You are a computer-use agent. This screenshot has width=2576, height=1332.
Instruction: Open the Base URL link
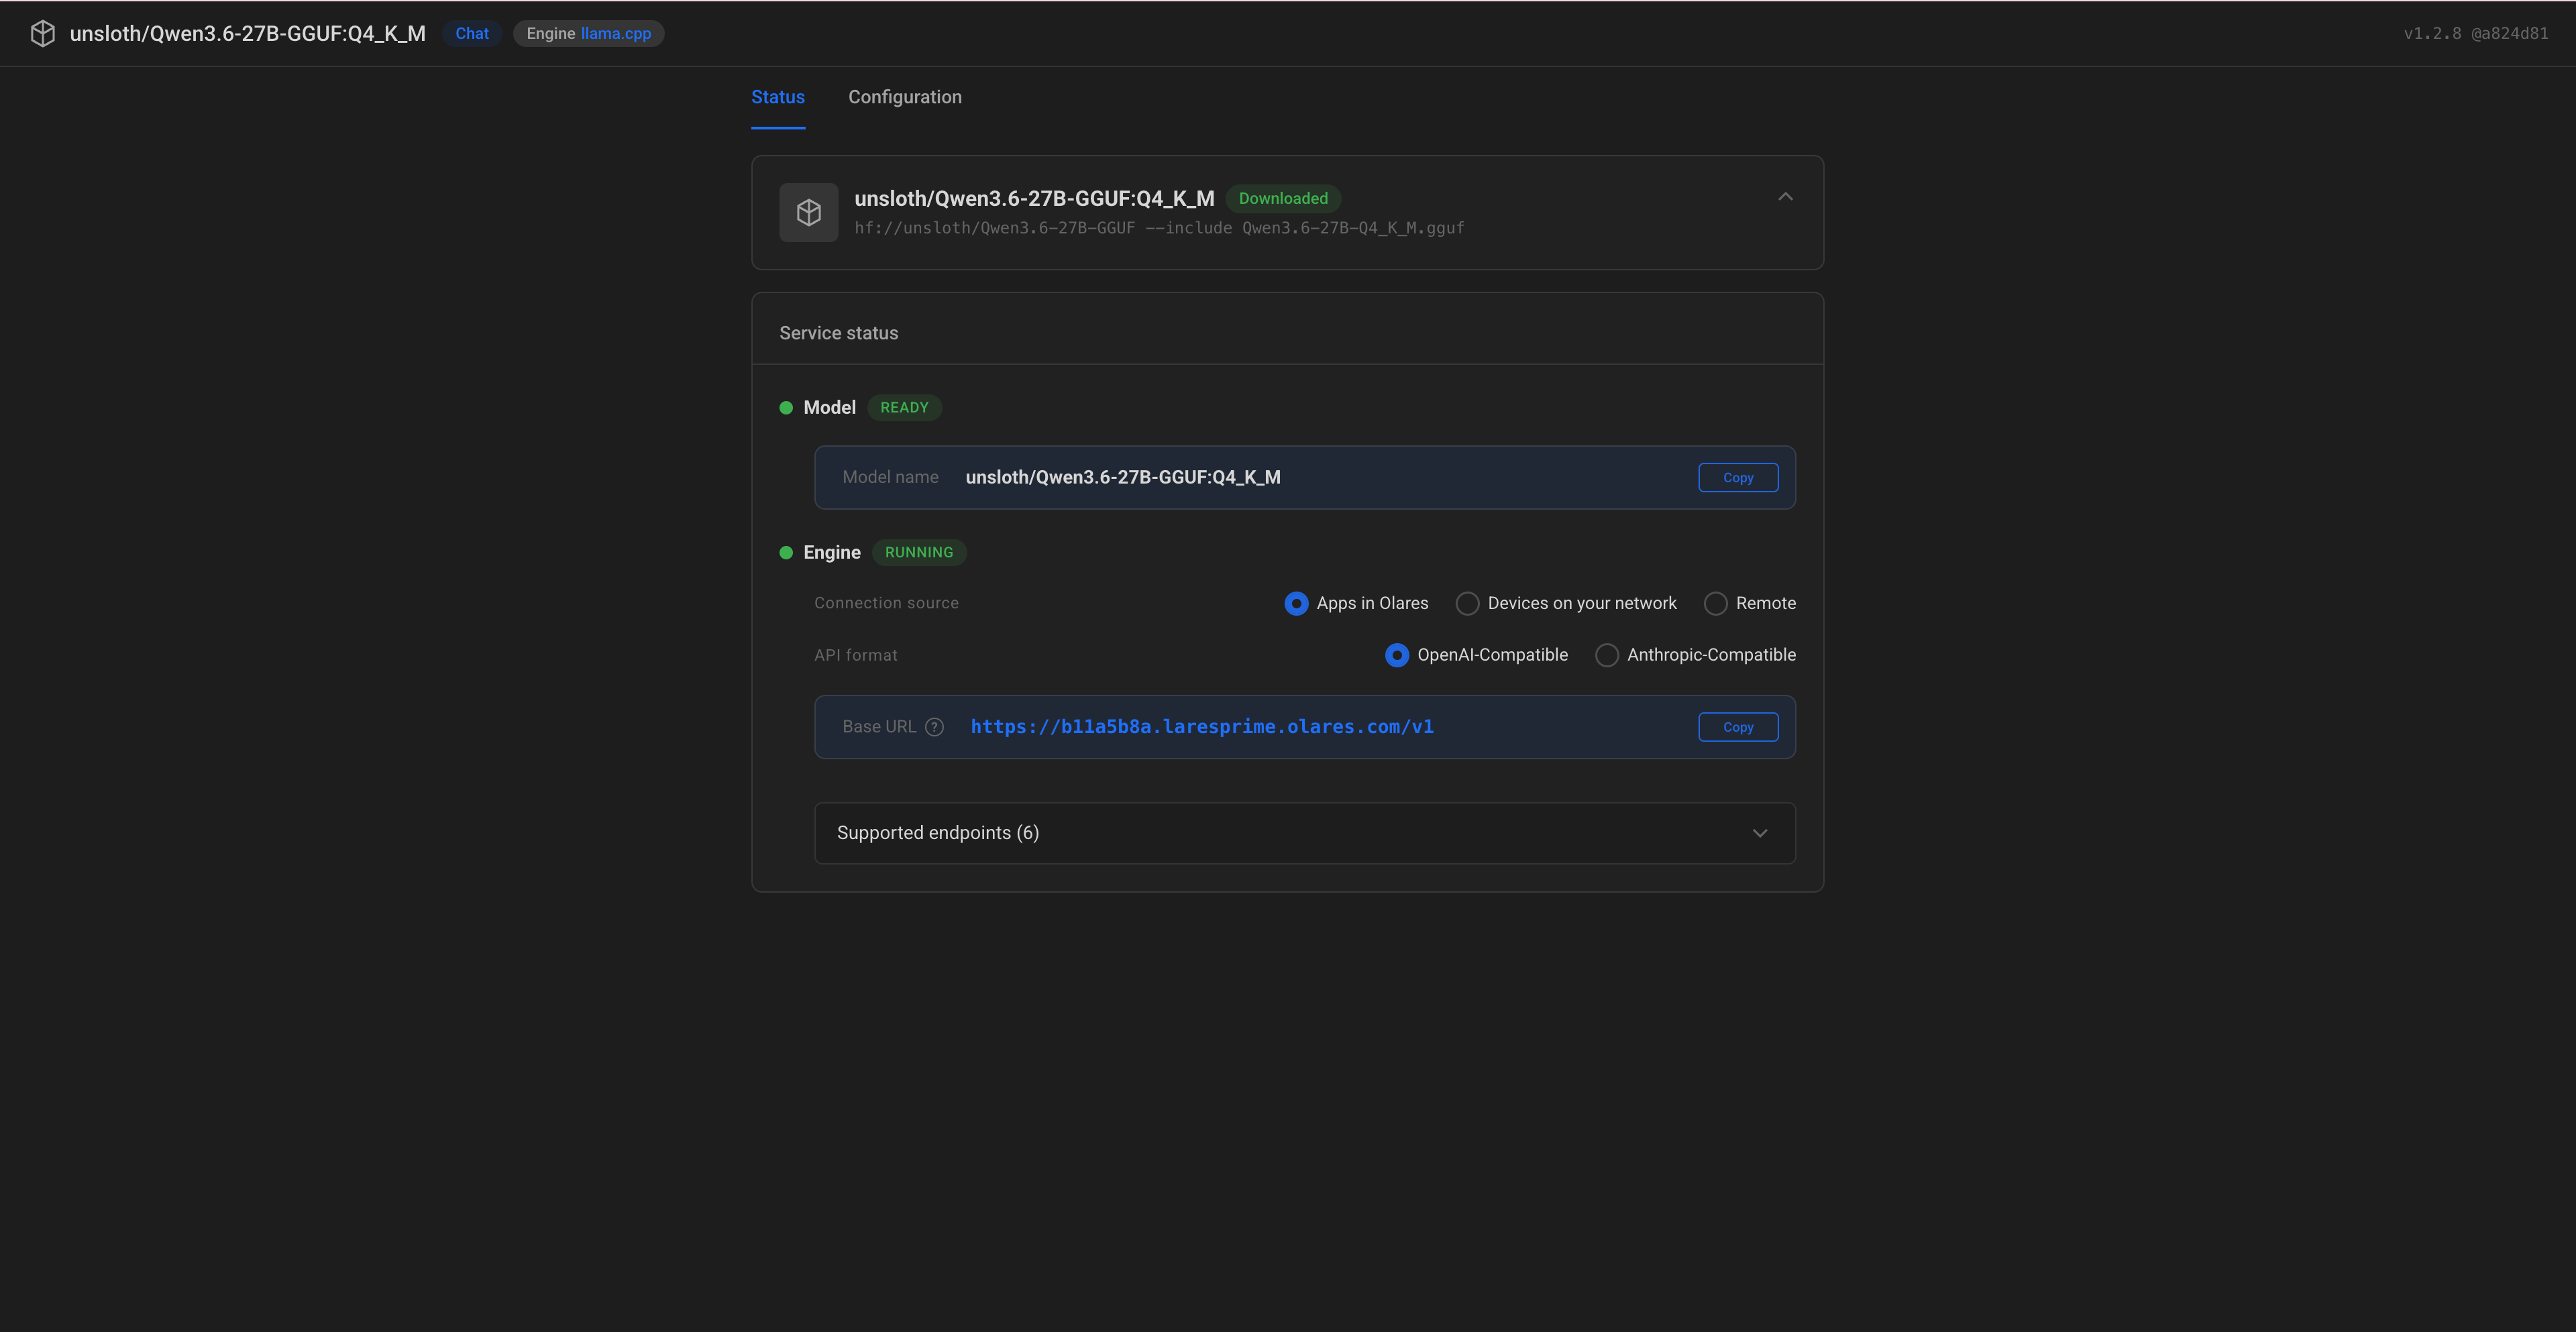point(1202,727)
